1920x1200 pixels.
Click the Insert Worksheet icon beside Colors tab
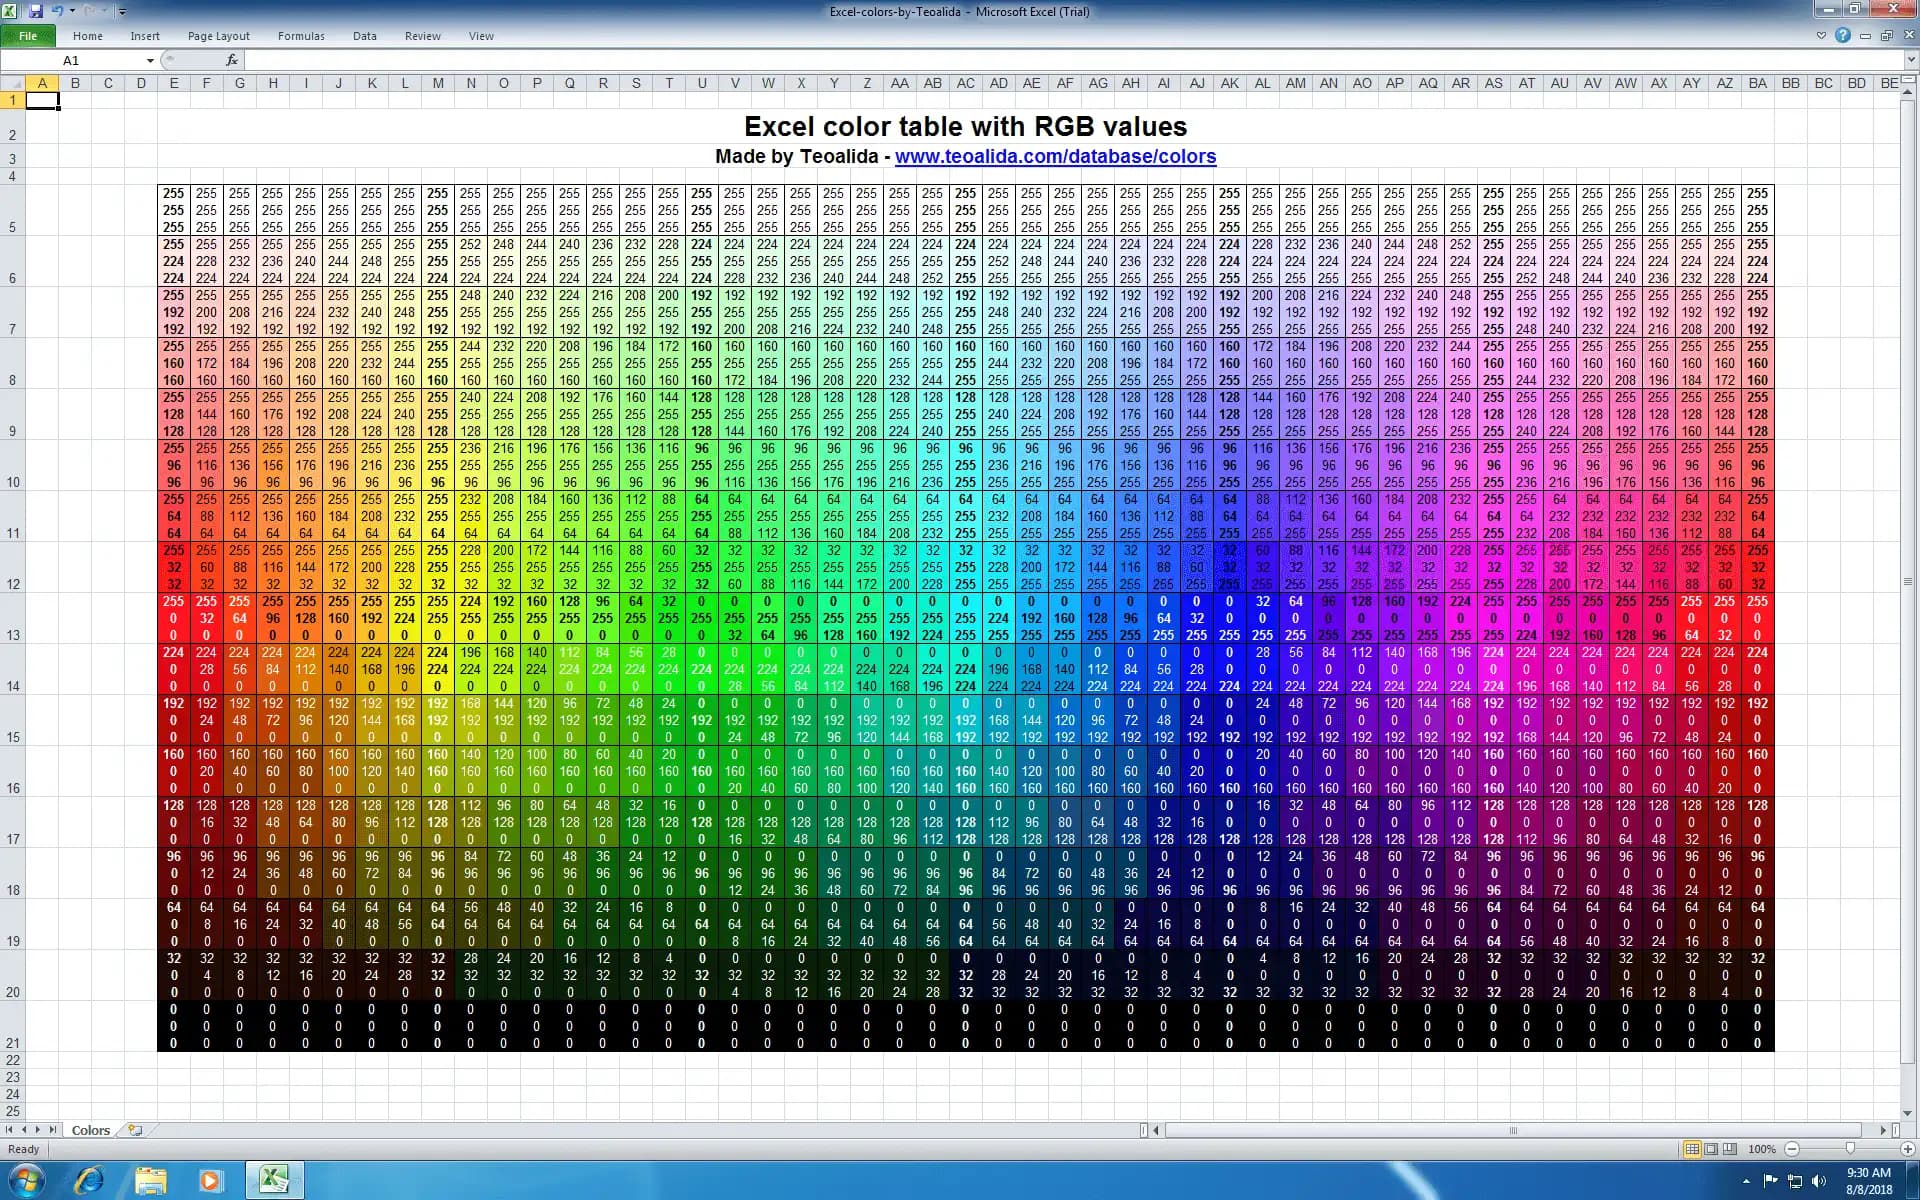coord(135,1130)
